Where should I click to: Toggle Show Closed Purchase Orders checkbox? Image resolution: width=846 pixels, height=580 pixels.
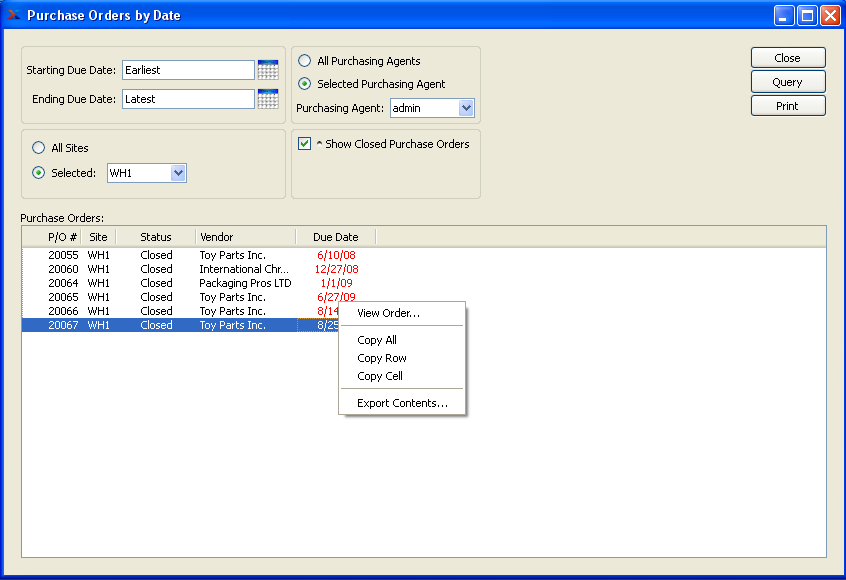pos(304,144)
